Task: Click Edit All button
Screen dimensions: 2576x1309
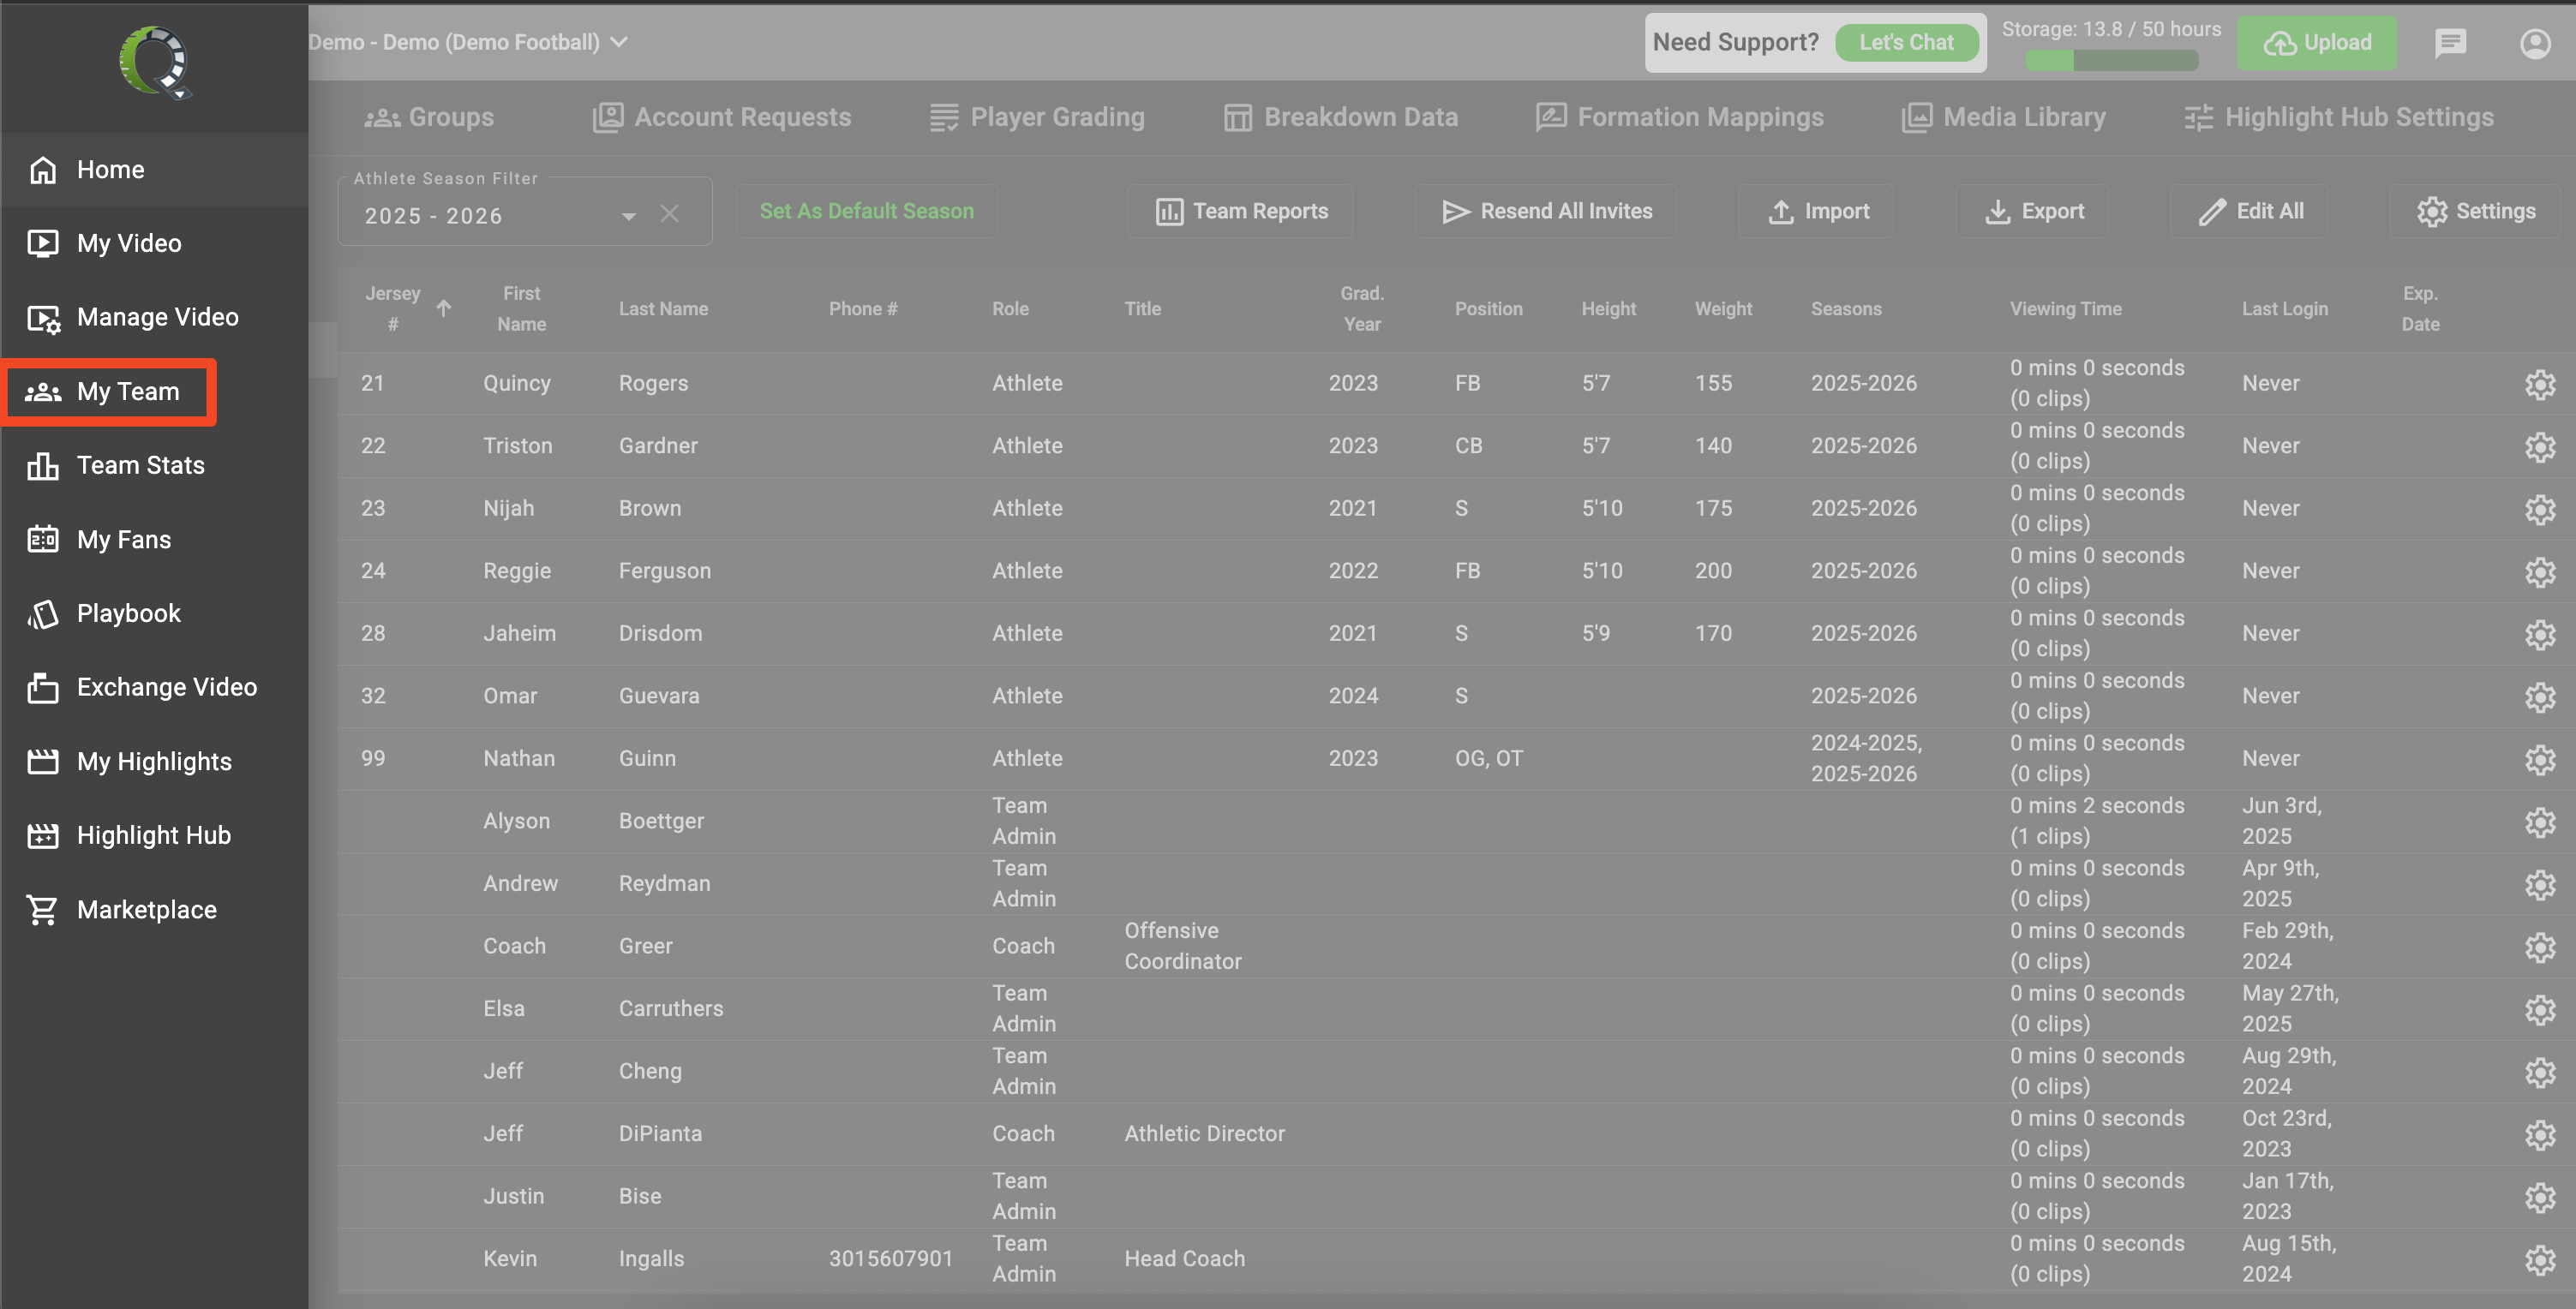Action: point(2249,211)
